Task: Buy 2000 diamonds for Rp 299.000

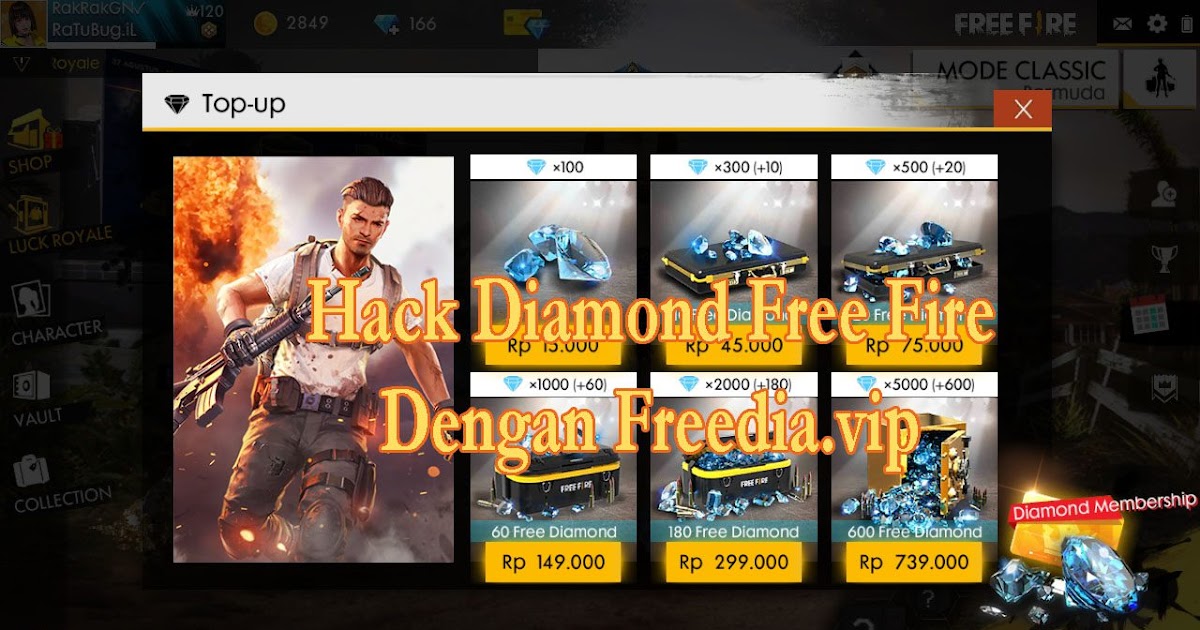Action: 733,563
